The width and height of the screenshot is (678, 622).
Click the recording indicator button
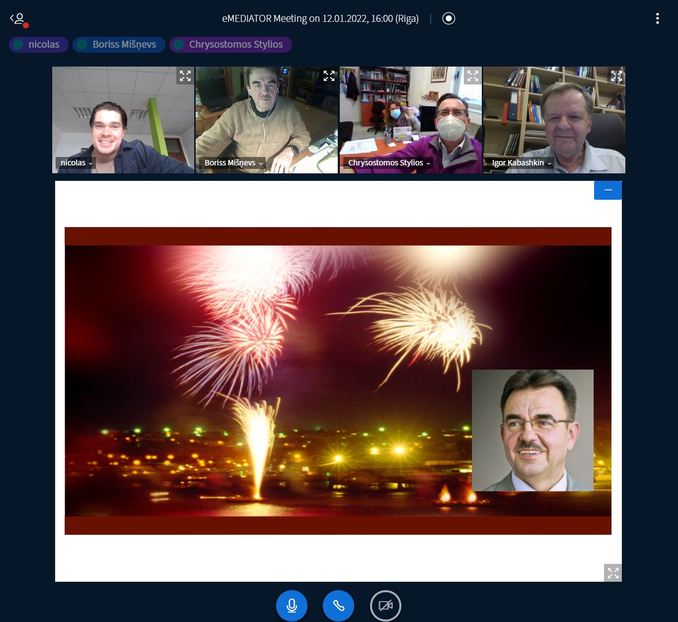pos(448,19)
